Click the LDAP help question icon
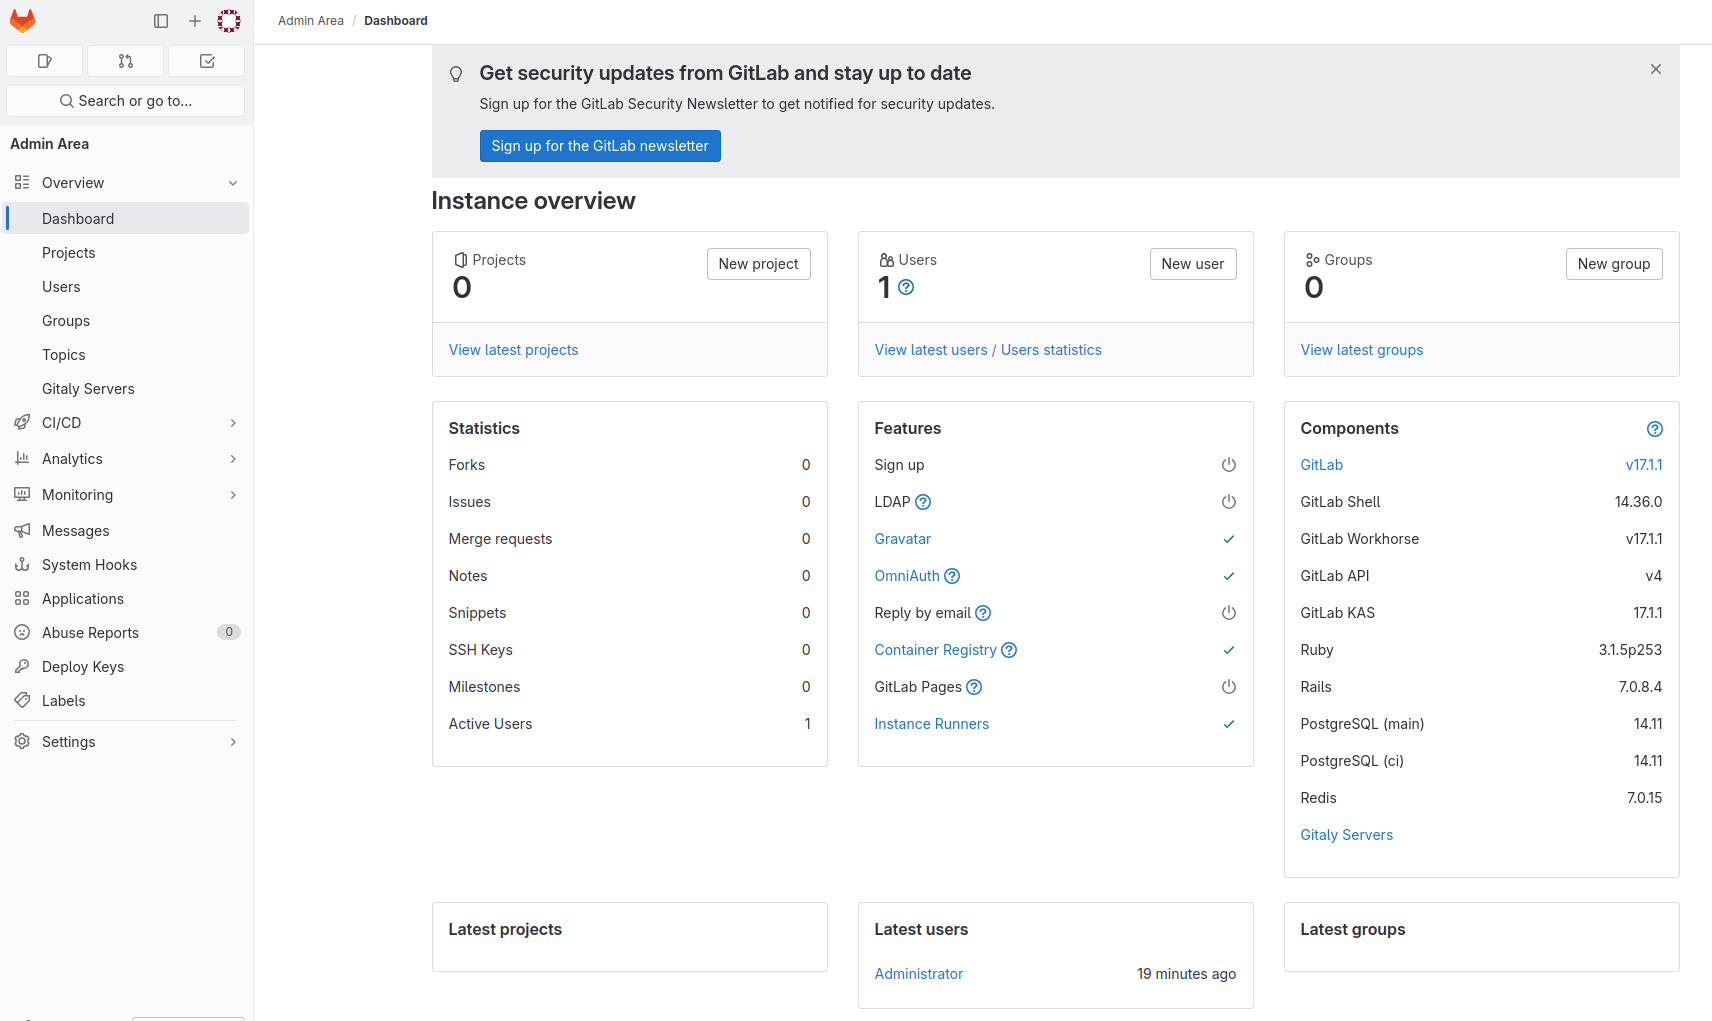This screenshot has height=1021, width=1712. tap(923, 502)
